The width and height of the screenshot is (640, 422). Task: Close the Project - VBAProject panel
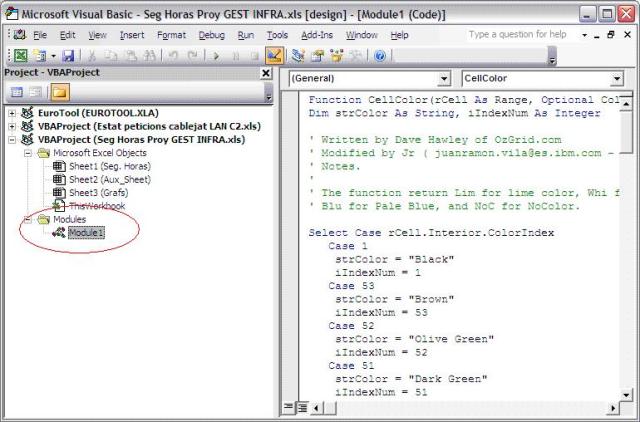coord(266,73)
